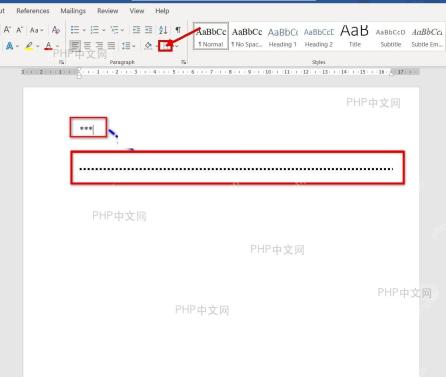
Task: Click the Increase Font Size icon
Action: [x=7, y=30]
